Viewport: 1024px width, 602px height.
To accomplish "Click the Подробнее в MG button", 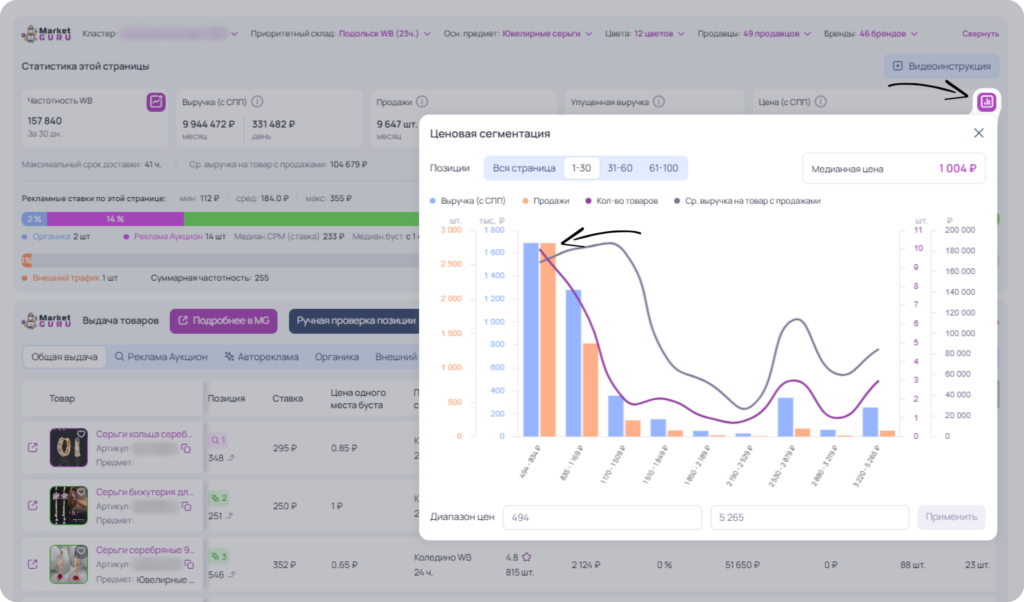I will (223, 321).
